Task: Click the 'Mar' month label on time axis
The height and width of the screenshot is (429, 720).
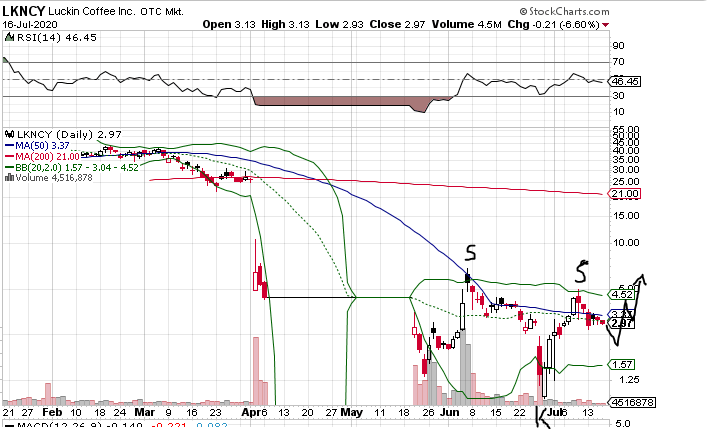Action: point(145,412)
